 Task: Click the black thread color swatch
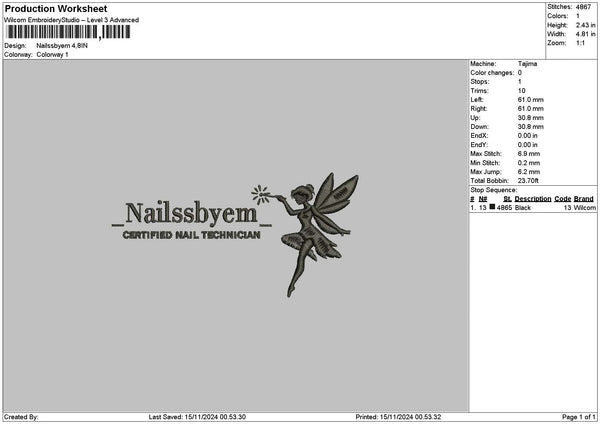click(492, 207)
